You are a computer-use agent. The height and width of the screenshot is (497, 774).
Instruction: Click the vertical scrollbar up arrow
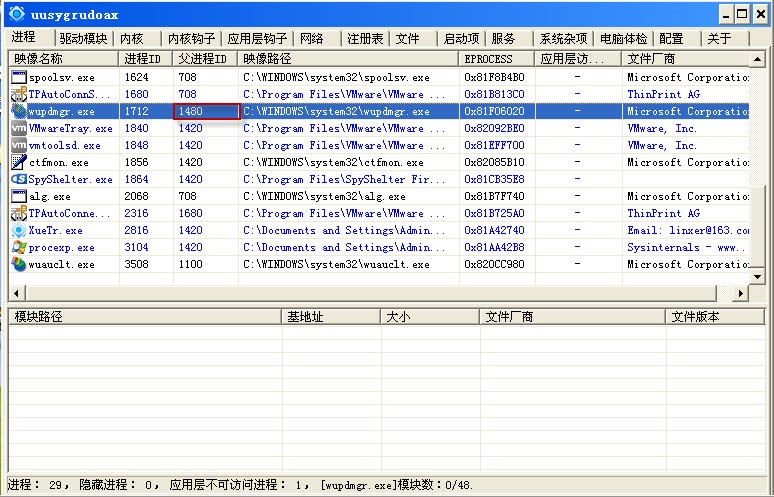(757, 59)
